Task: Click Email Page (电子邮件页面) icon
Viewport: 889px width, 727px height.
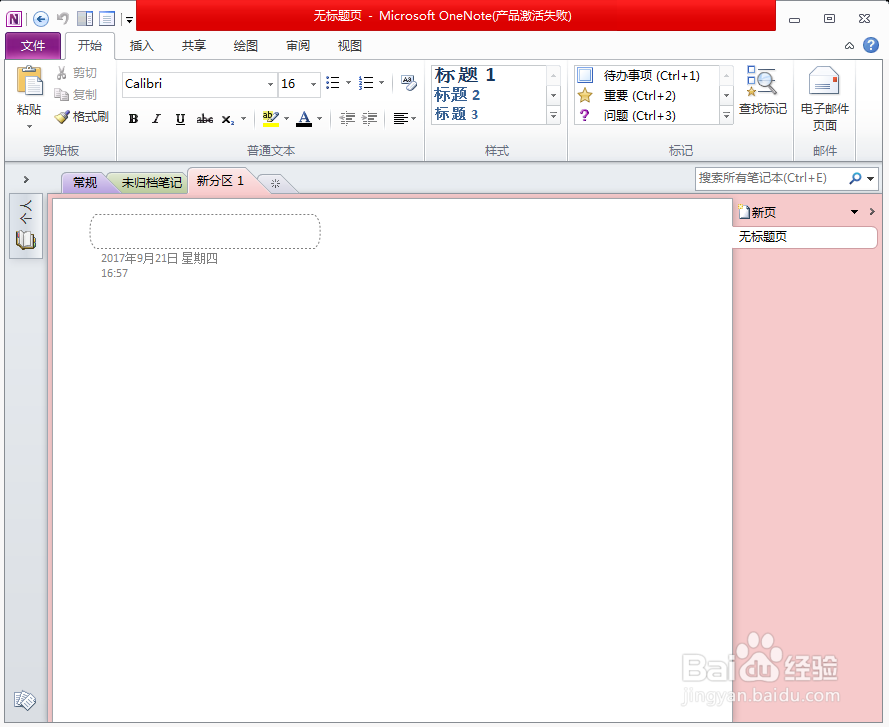Action: [x=824, y=99]
